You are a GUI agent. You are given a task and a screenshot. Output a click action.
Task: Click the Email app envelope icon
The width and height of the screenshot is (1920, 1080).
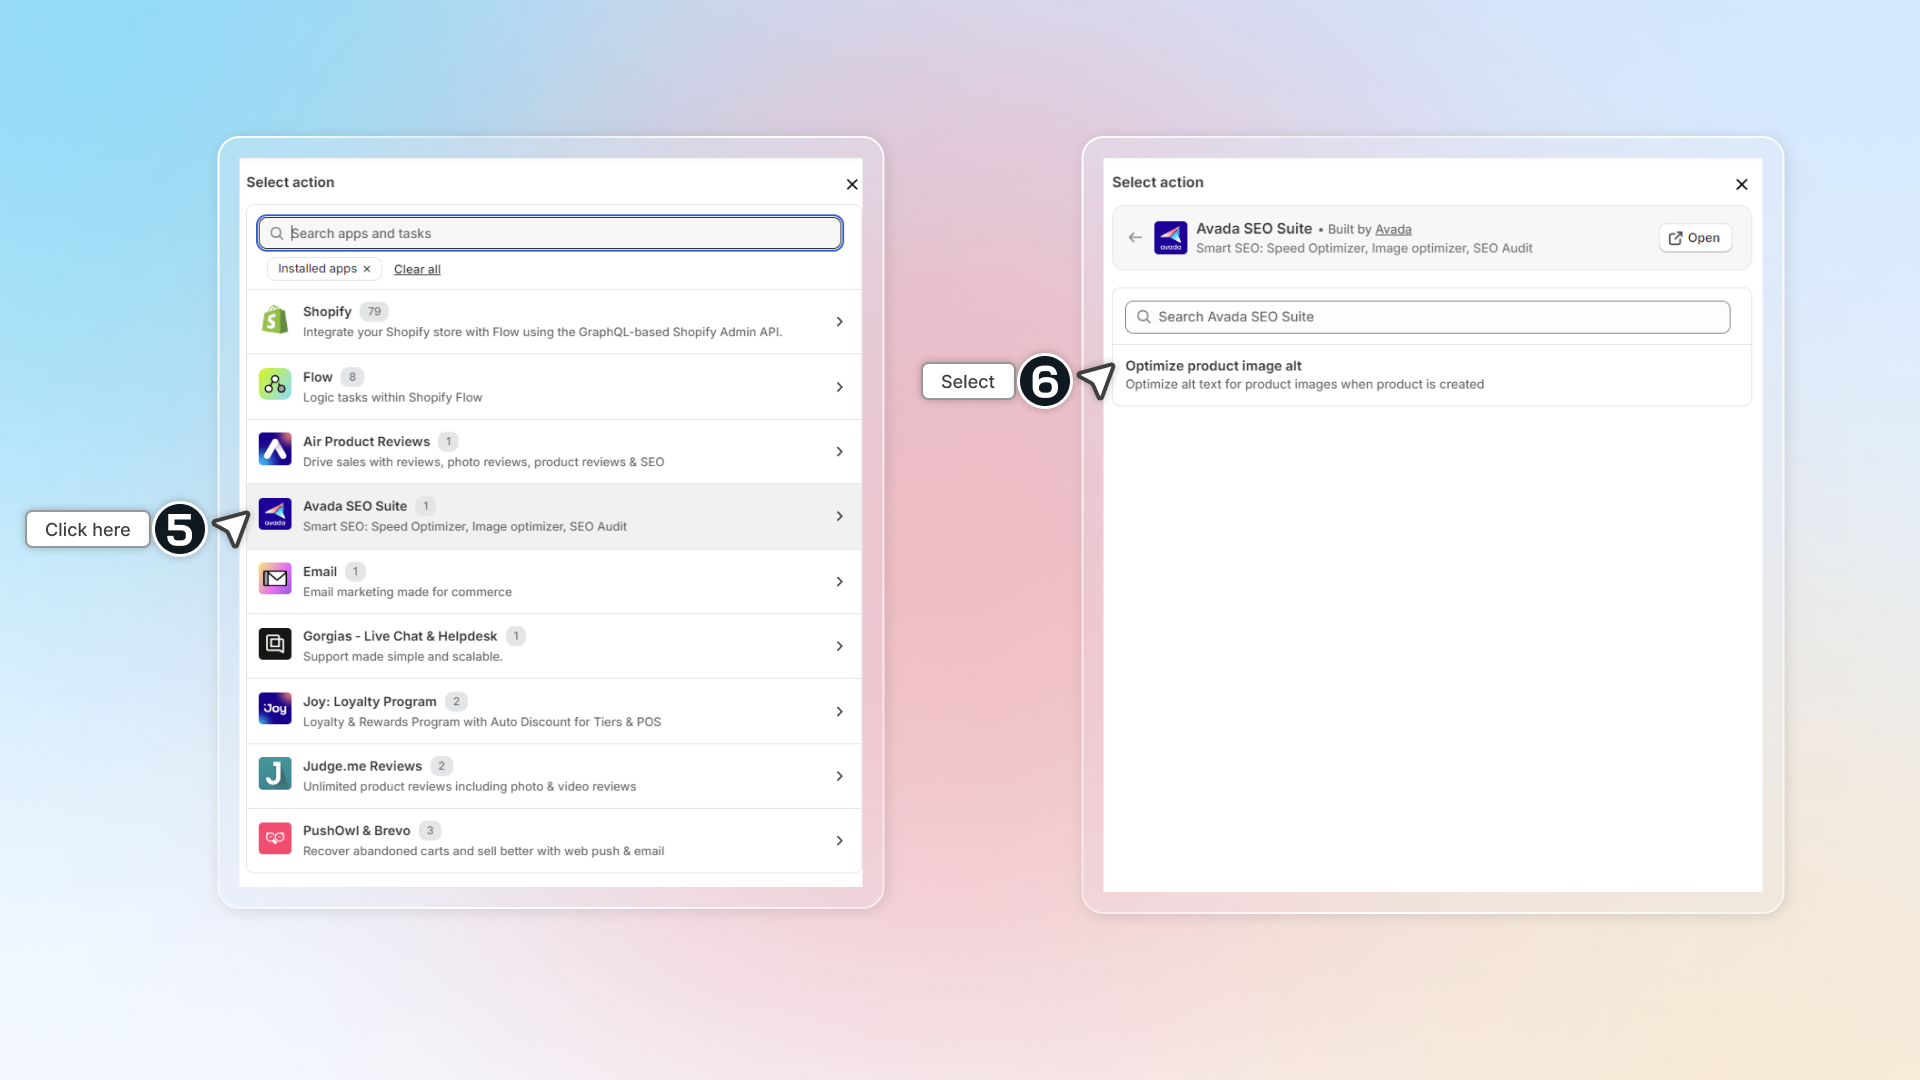275,580
